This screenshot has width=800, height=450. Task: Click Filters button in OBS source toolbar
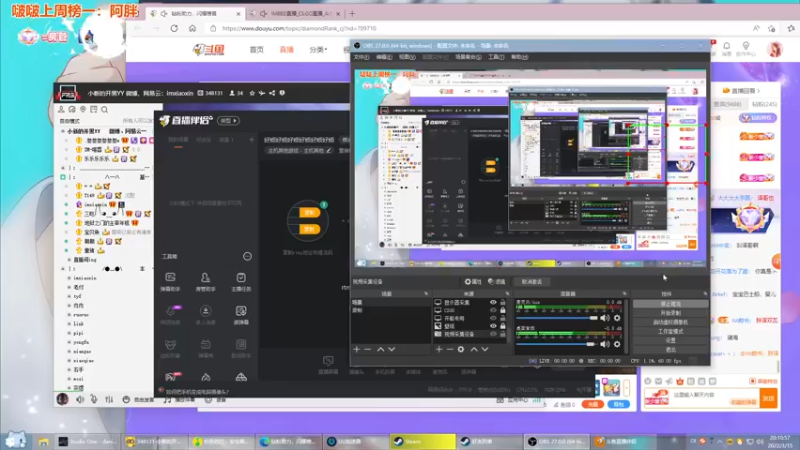tap(496, 282)
